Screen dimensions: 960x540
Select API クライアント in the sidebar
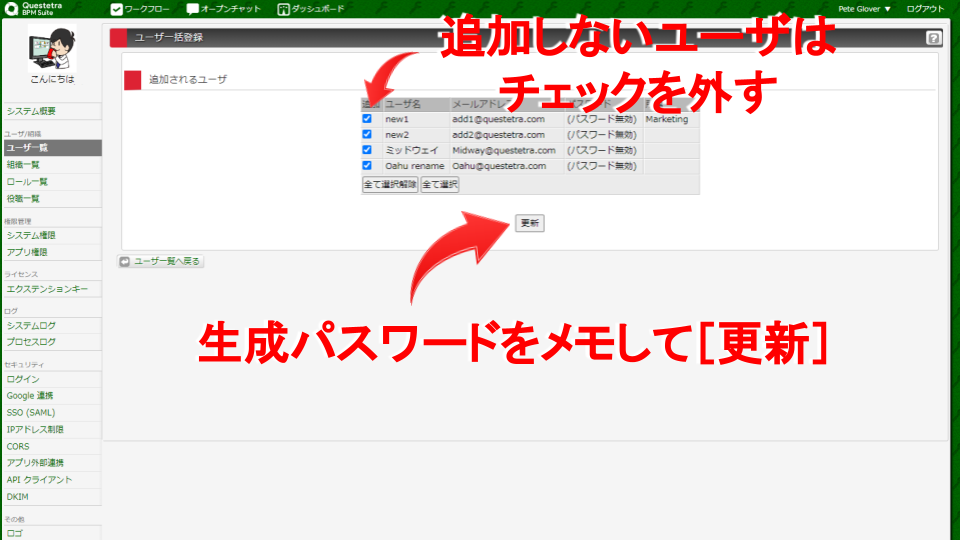coord(39,480)
